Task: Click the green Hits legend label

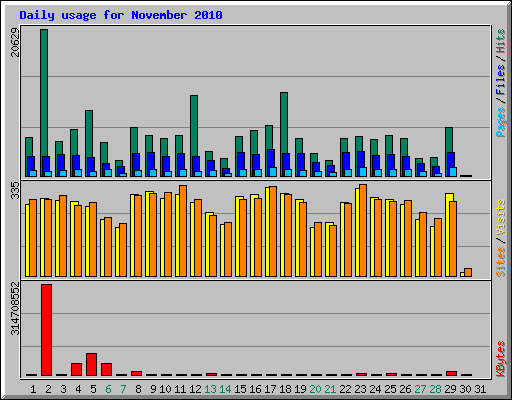Action: point(500,41)
